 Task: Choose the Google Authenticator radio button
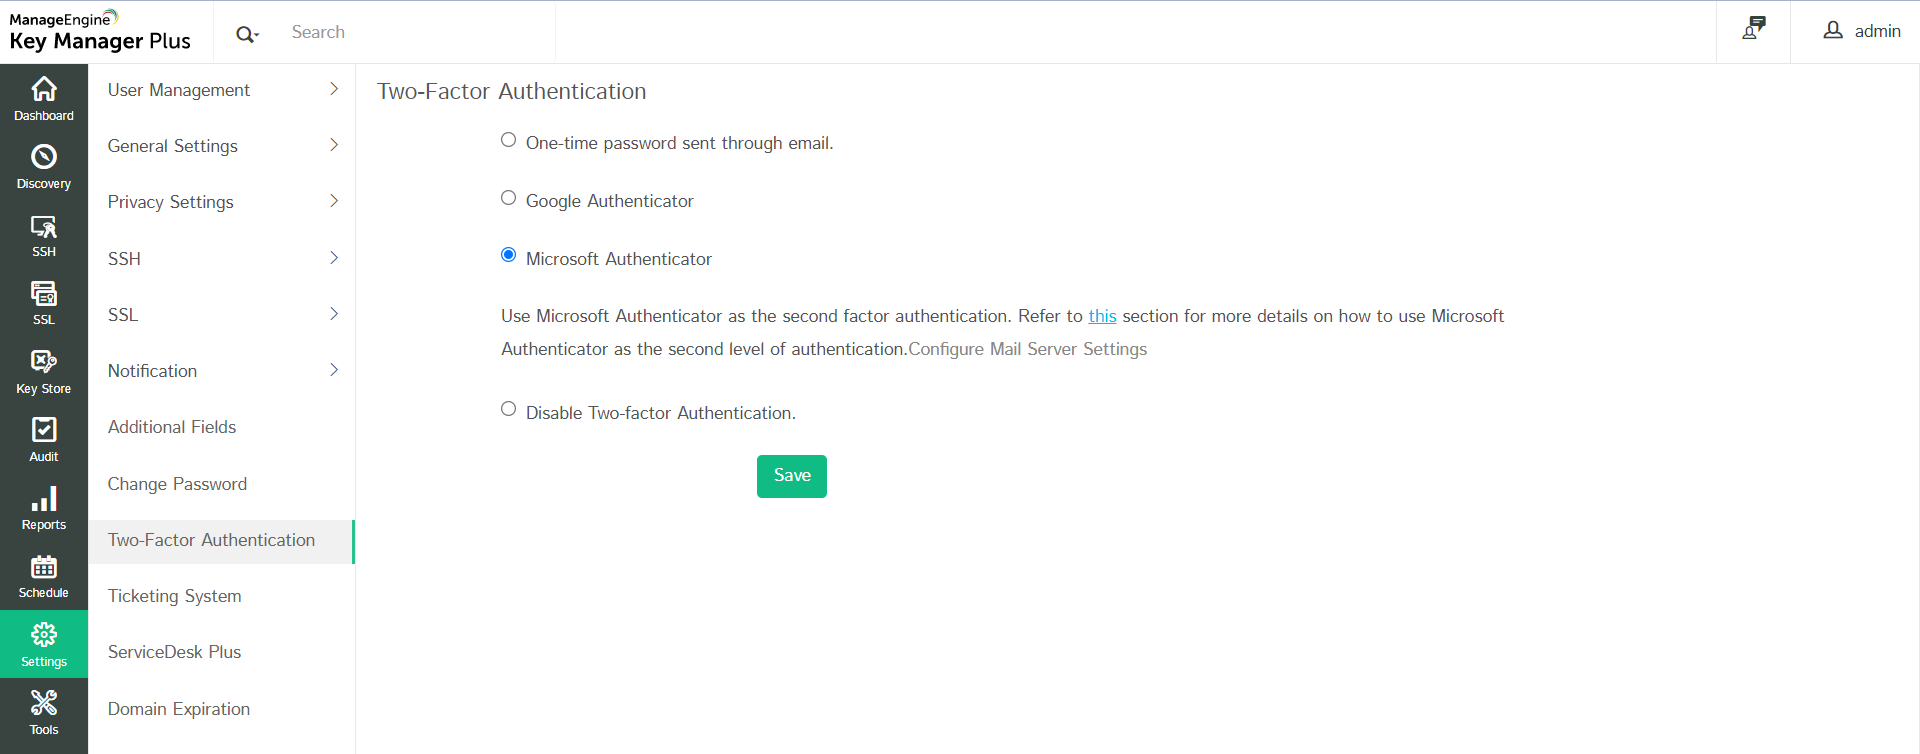[509, 198]
